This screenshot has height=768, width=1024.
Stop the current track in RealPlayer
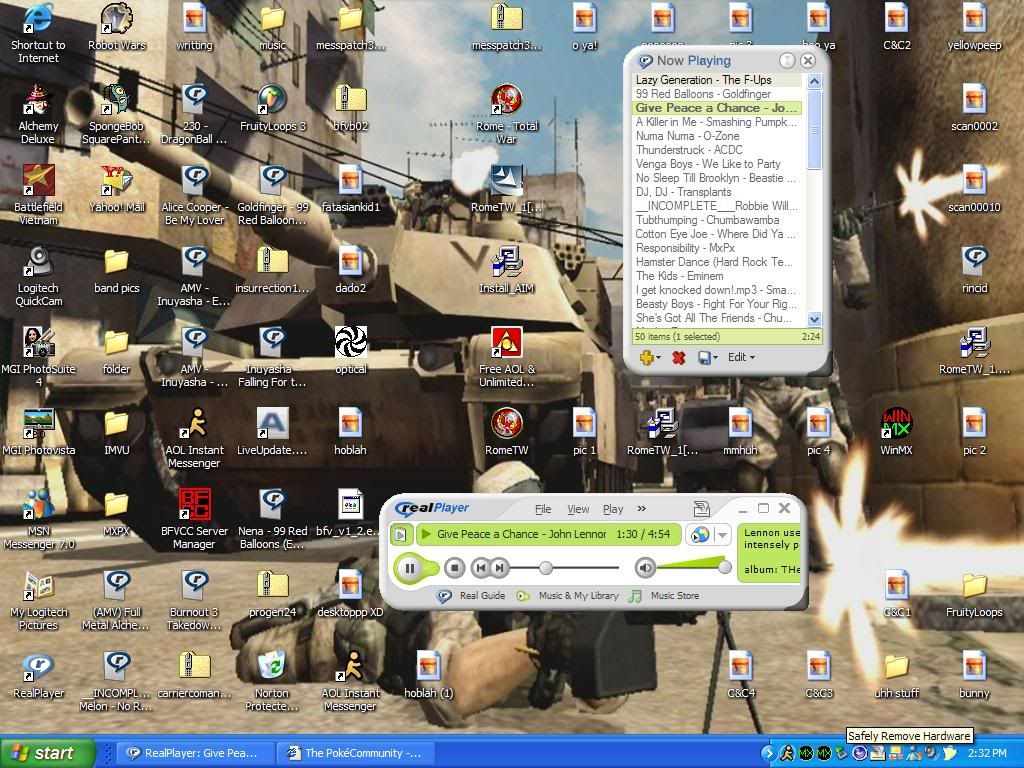point(455,568)
